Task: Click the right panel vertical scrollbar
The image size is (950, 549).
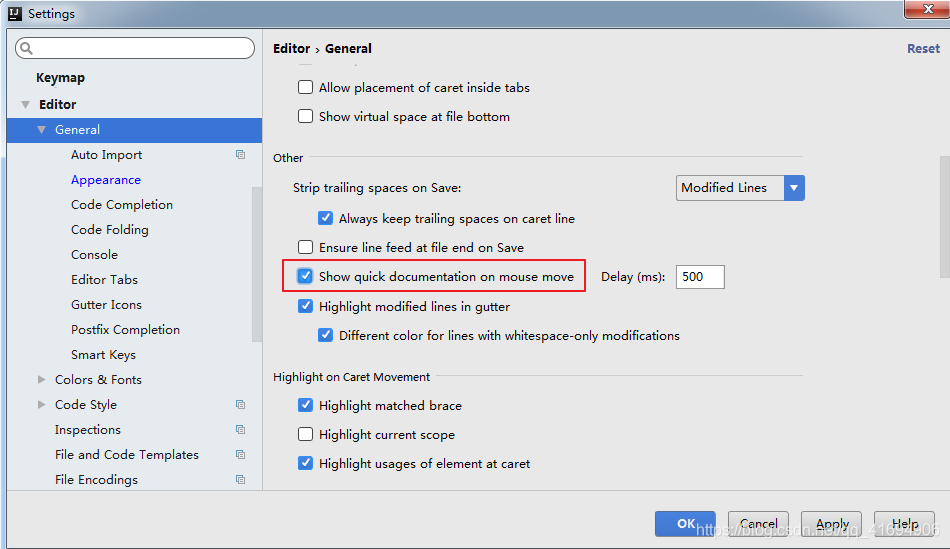Action: pos(945,217)
